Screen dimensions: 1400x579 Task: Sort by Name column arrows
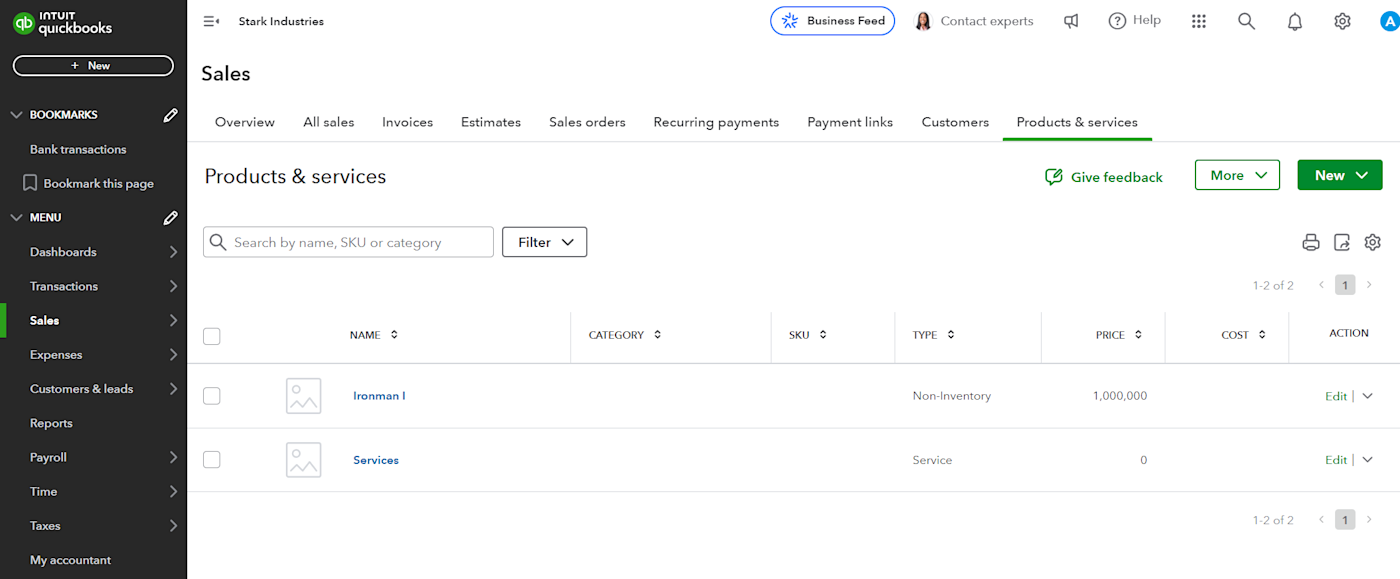click(394, 335)
